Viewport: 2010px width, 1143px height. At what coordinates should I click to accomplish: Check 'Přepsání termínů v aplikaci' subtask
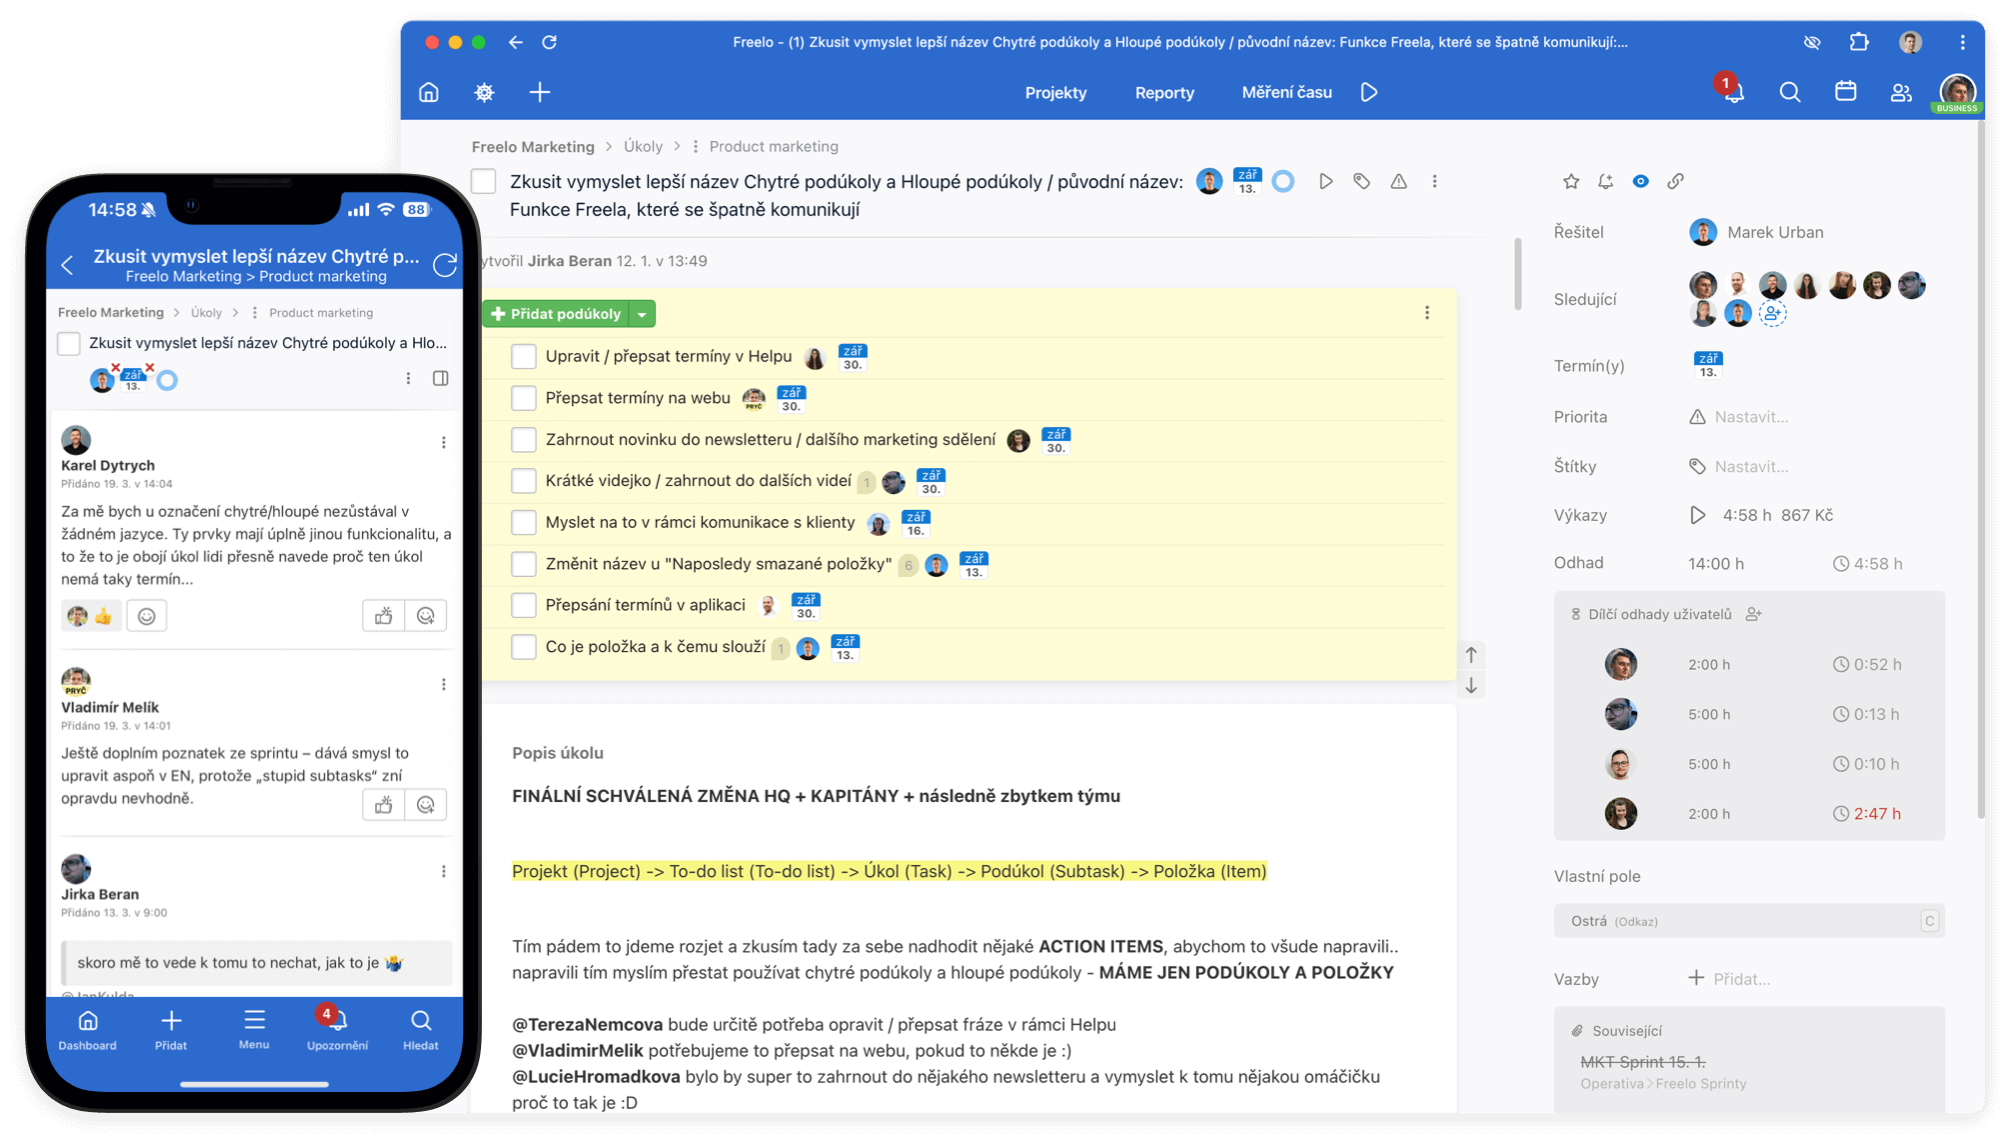pos(524,605)
